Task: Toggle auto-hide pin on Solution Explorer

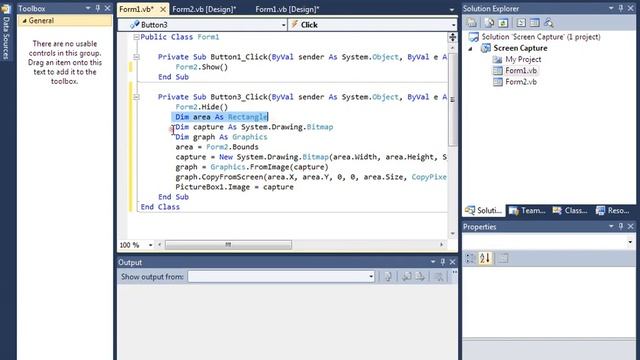Action: (621, 8)
